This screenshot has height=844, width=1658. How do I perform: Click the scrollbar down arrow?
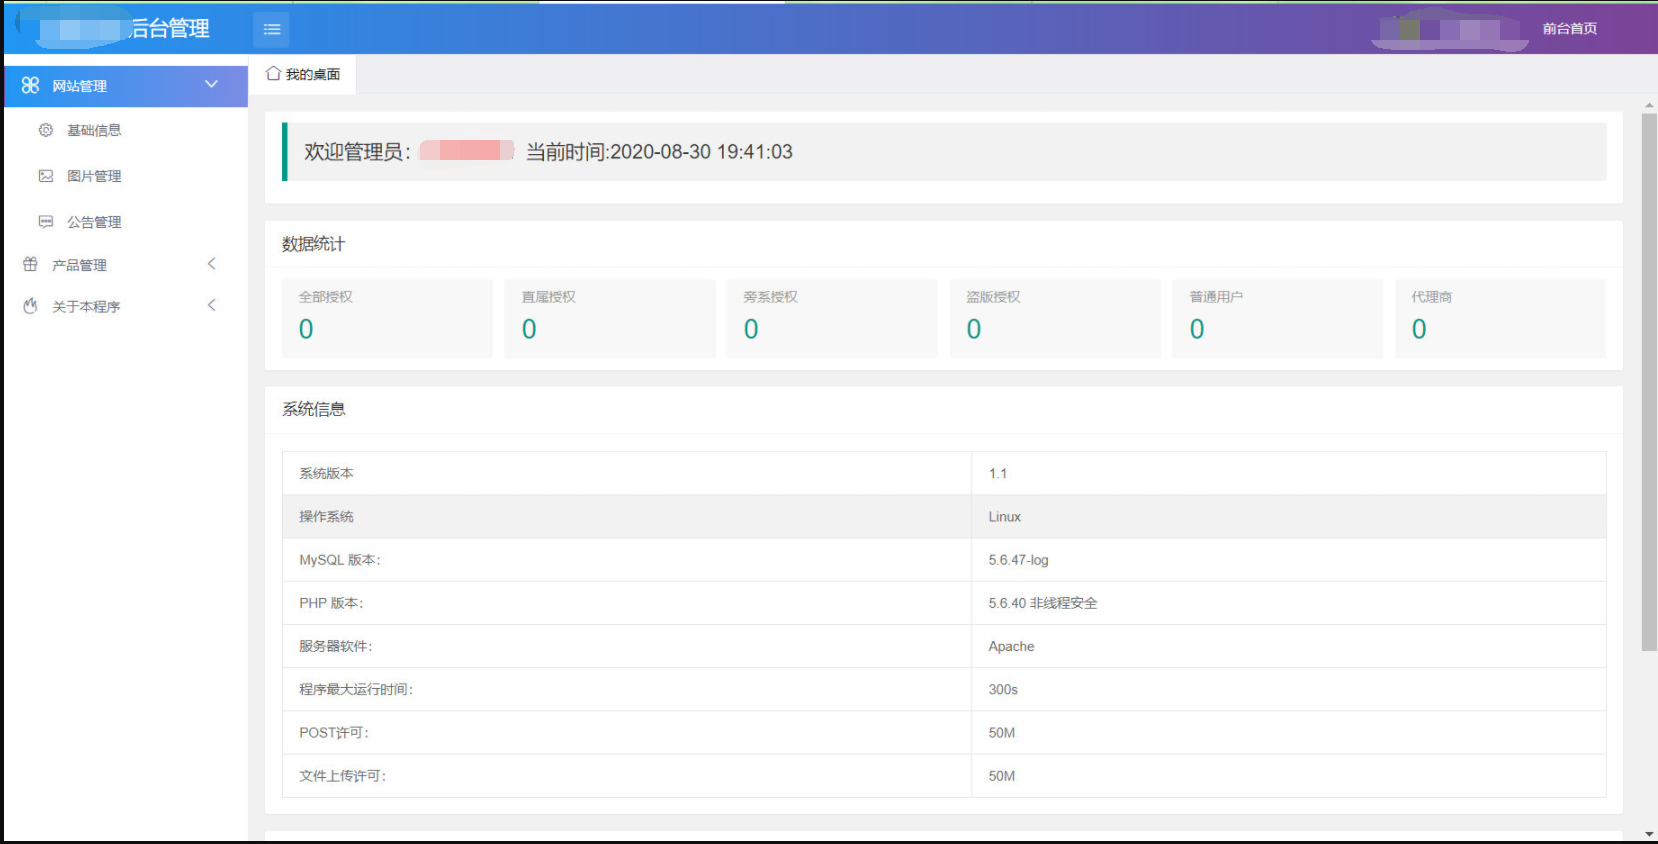coord(1649,834)
